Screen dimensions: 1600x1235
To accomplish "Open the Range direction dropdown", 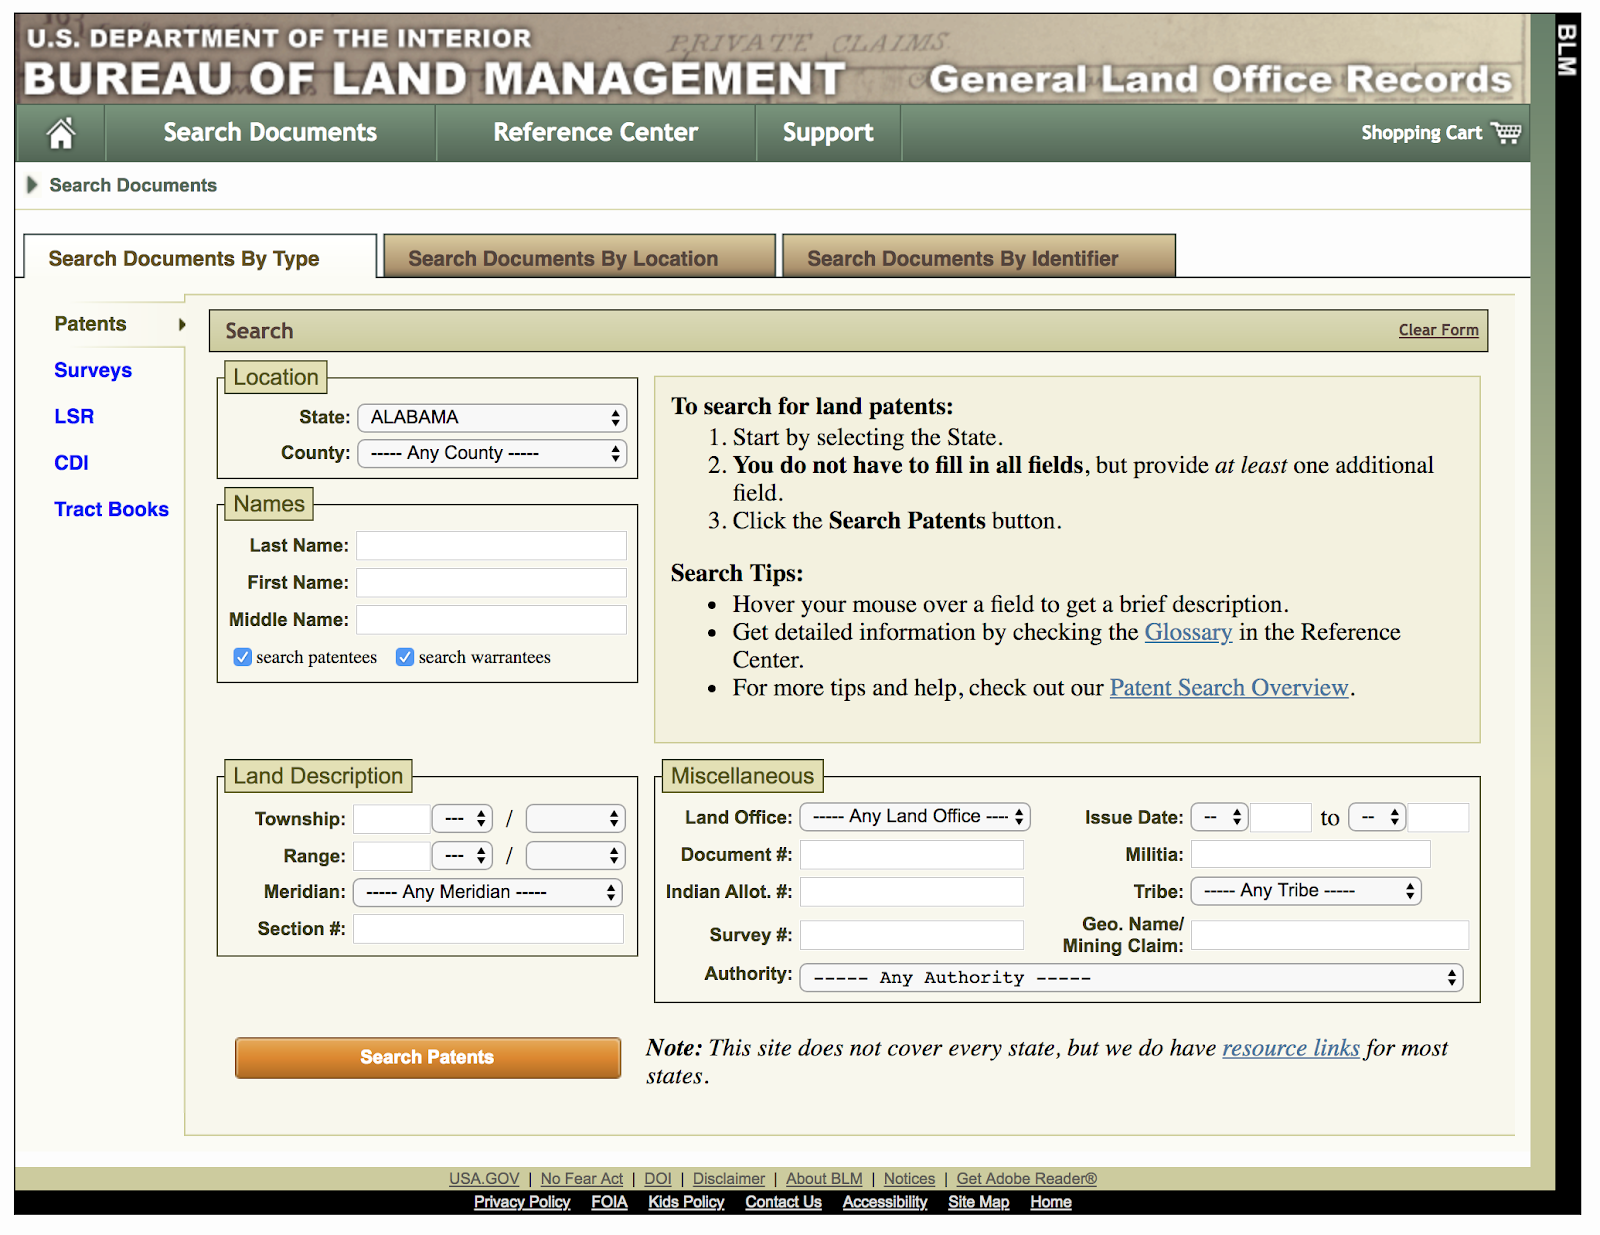I will (463, 856).
